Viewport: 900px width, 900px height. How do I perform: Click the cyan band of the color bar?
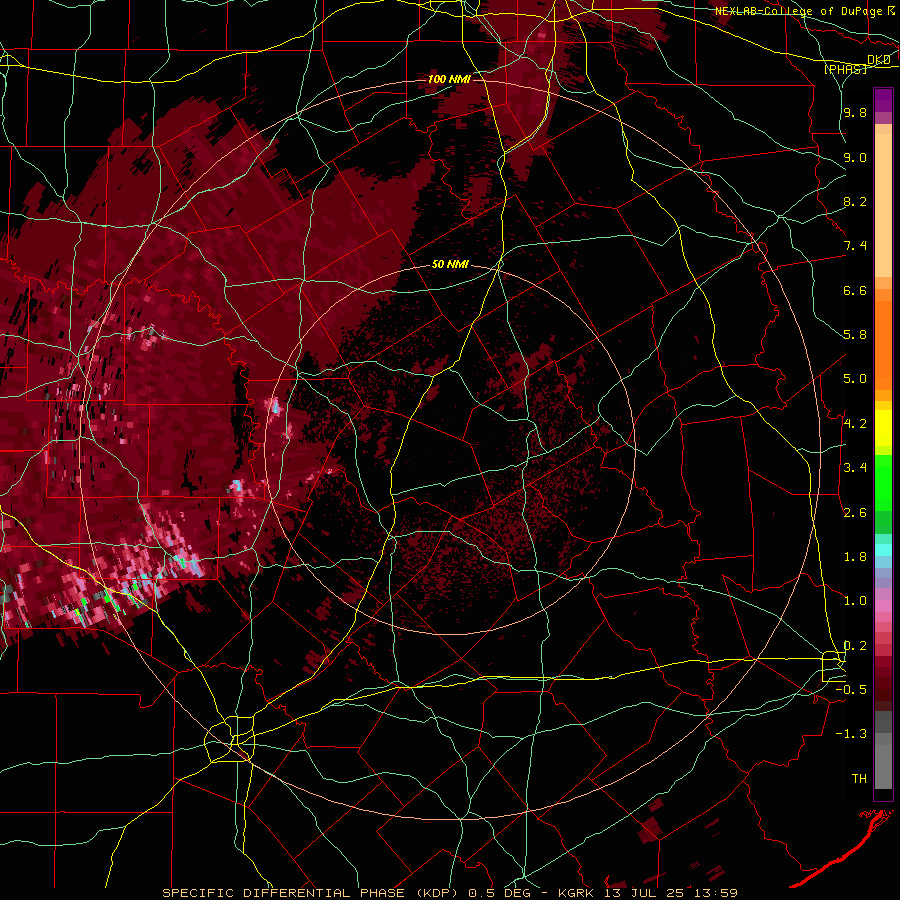click(883, 550)
